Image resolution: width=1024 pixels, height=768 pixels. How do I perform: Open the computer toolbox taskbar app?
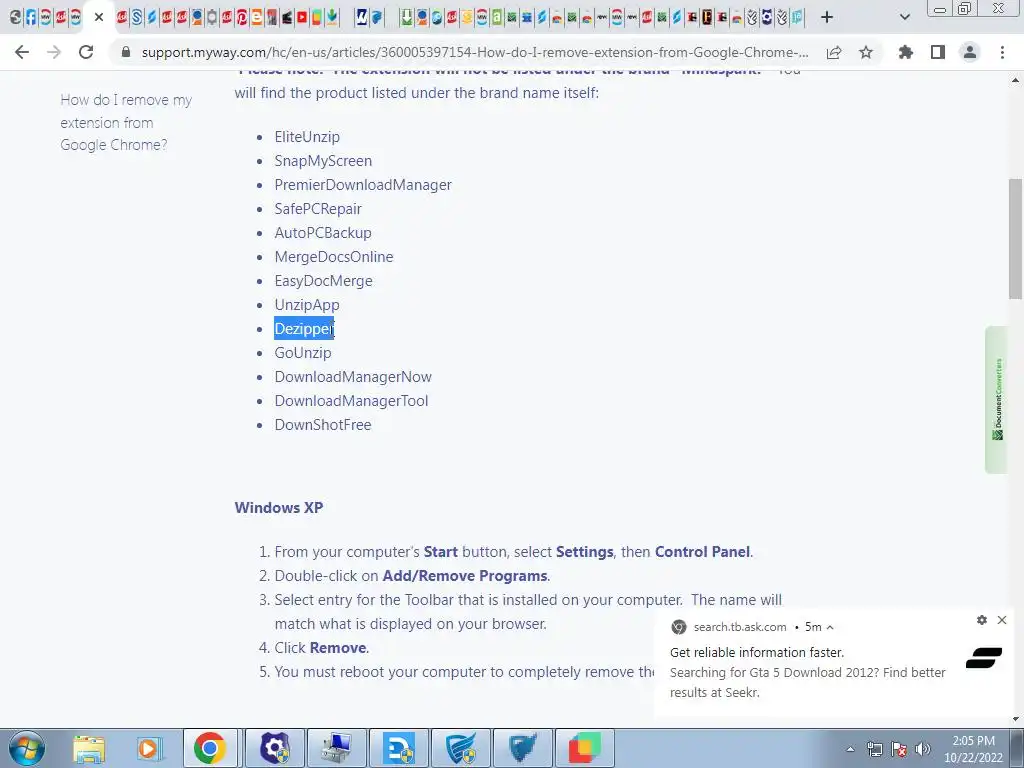tap(337, 748)
